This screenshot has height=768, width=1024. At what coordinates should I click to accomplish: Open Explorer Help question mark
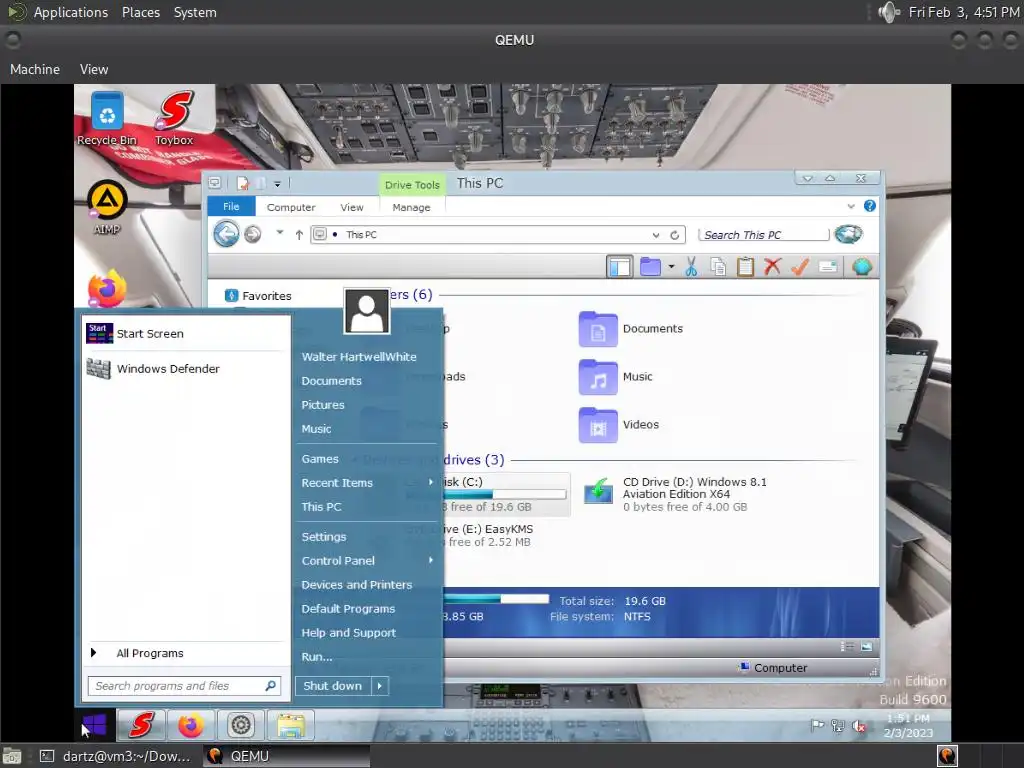point(870,206)
